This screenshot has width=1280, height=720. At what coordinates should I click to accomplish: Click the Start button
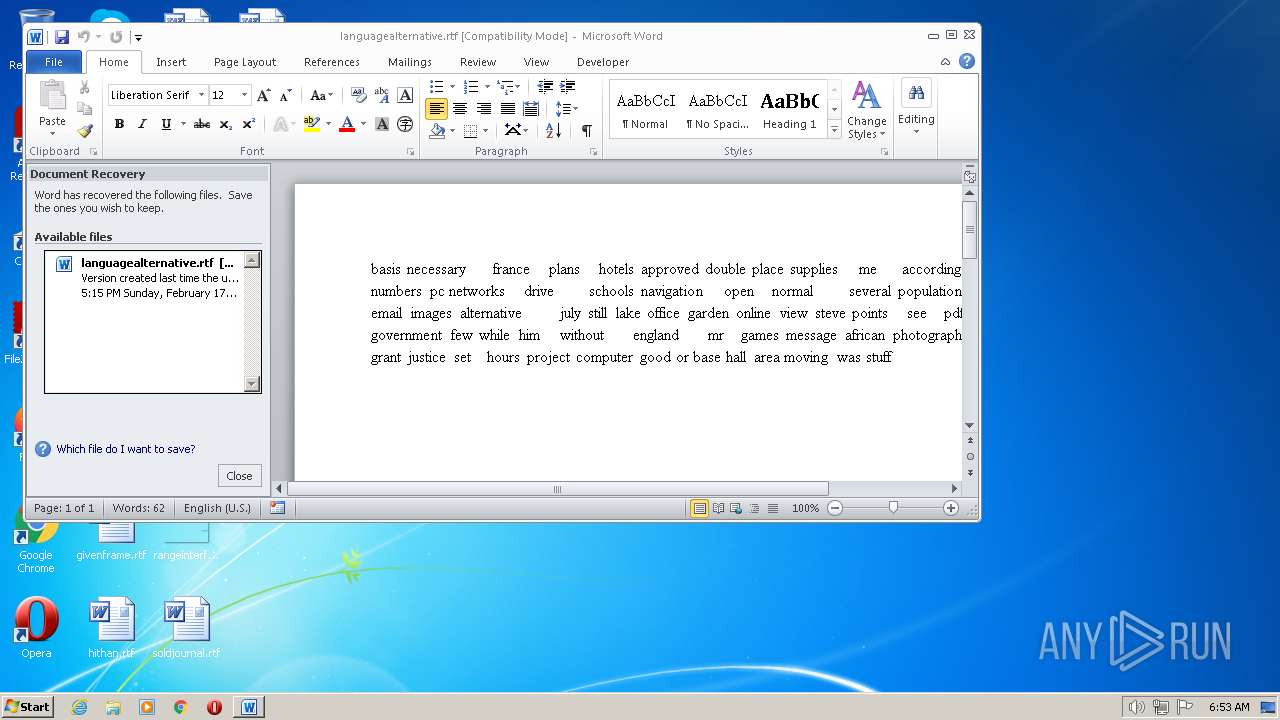[x=27, y=707]
